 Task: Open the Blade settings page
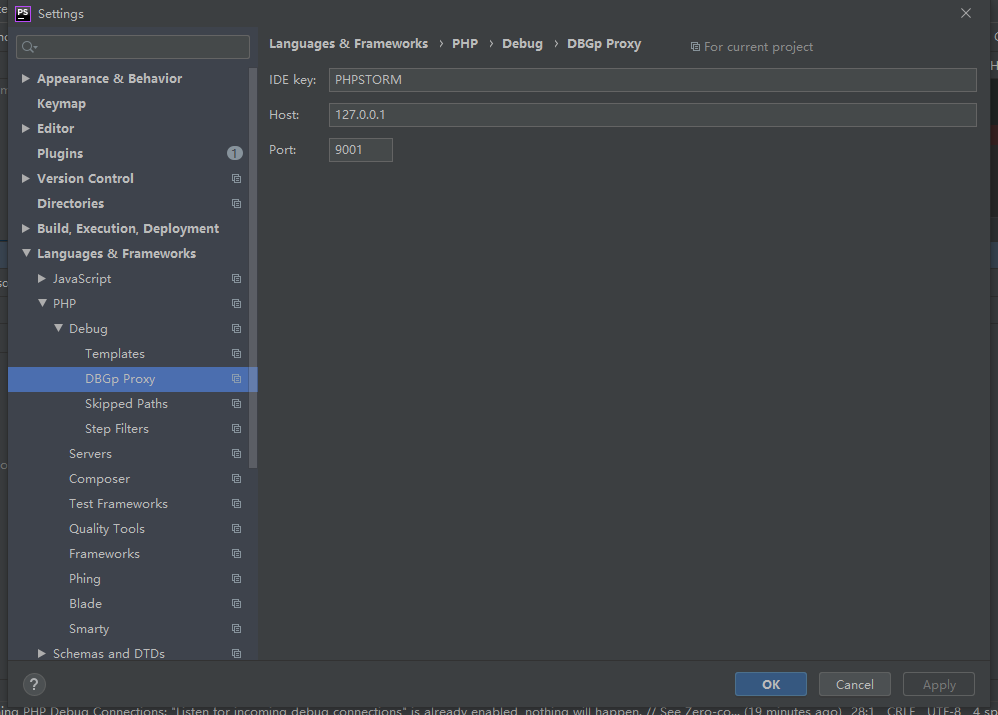(85, 604)
